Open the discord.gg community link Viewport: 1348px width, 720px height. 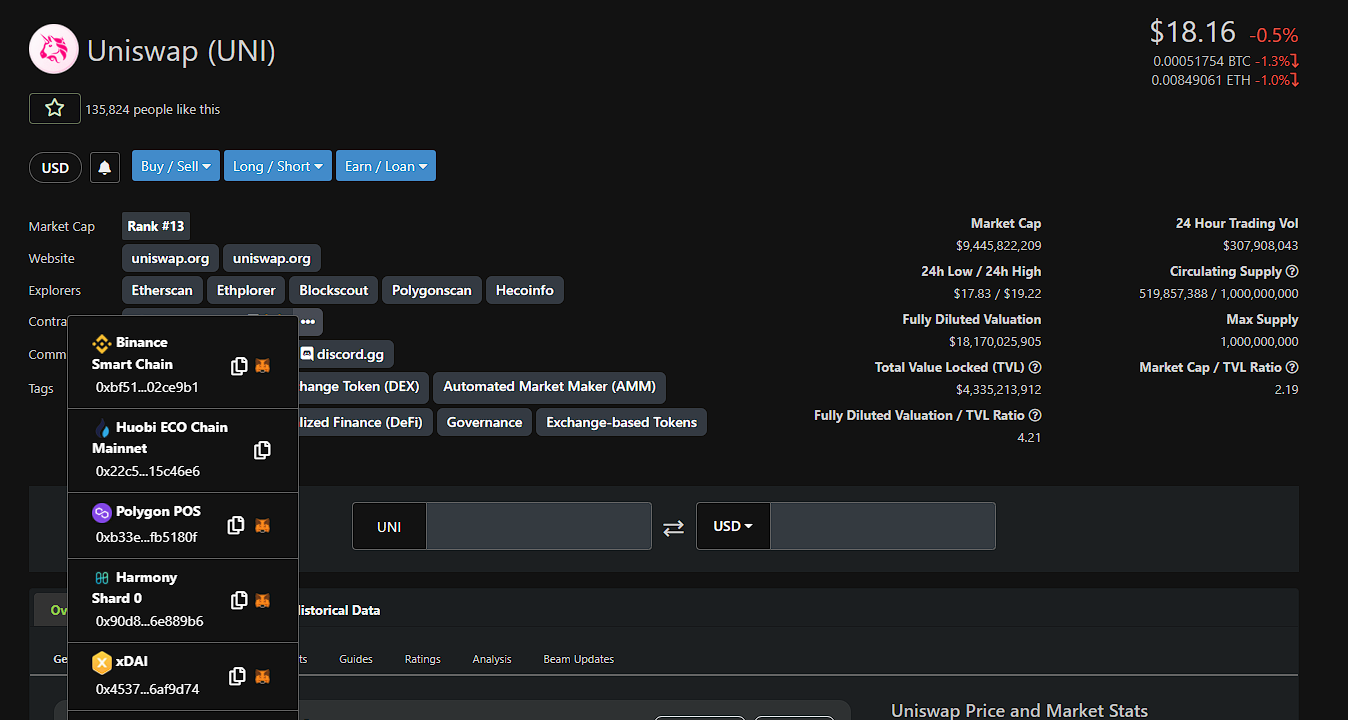346,354
